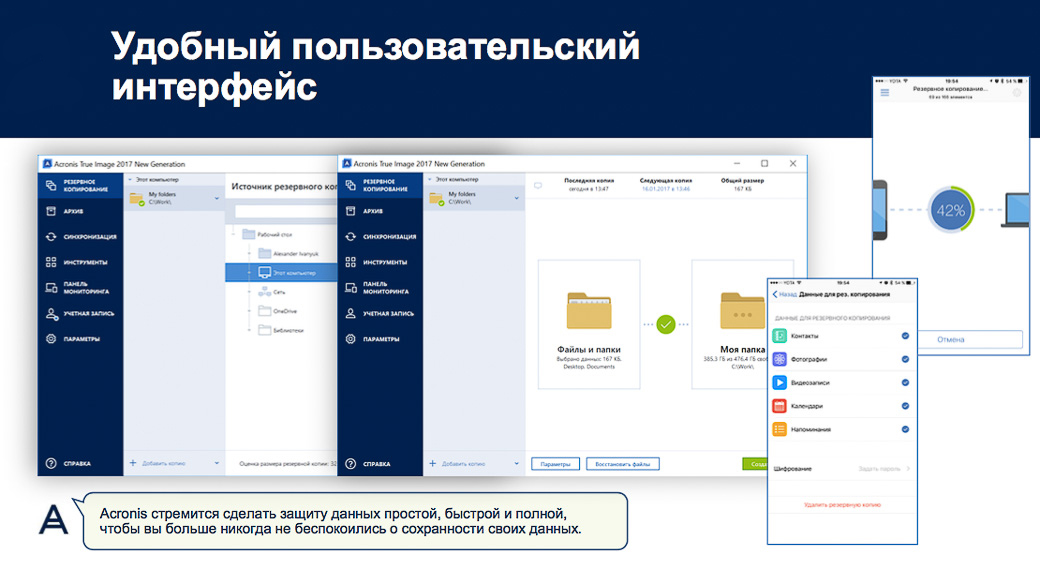Click the search field under Источник резервного копирования
1040x585 pixels.
286,212
